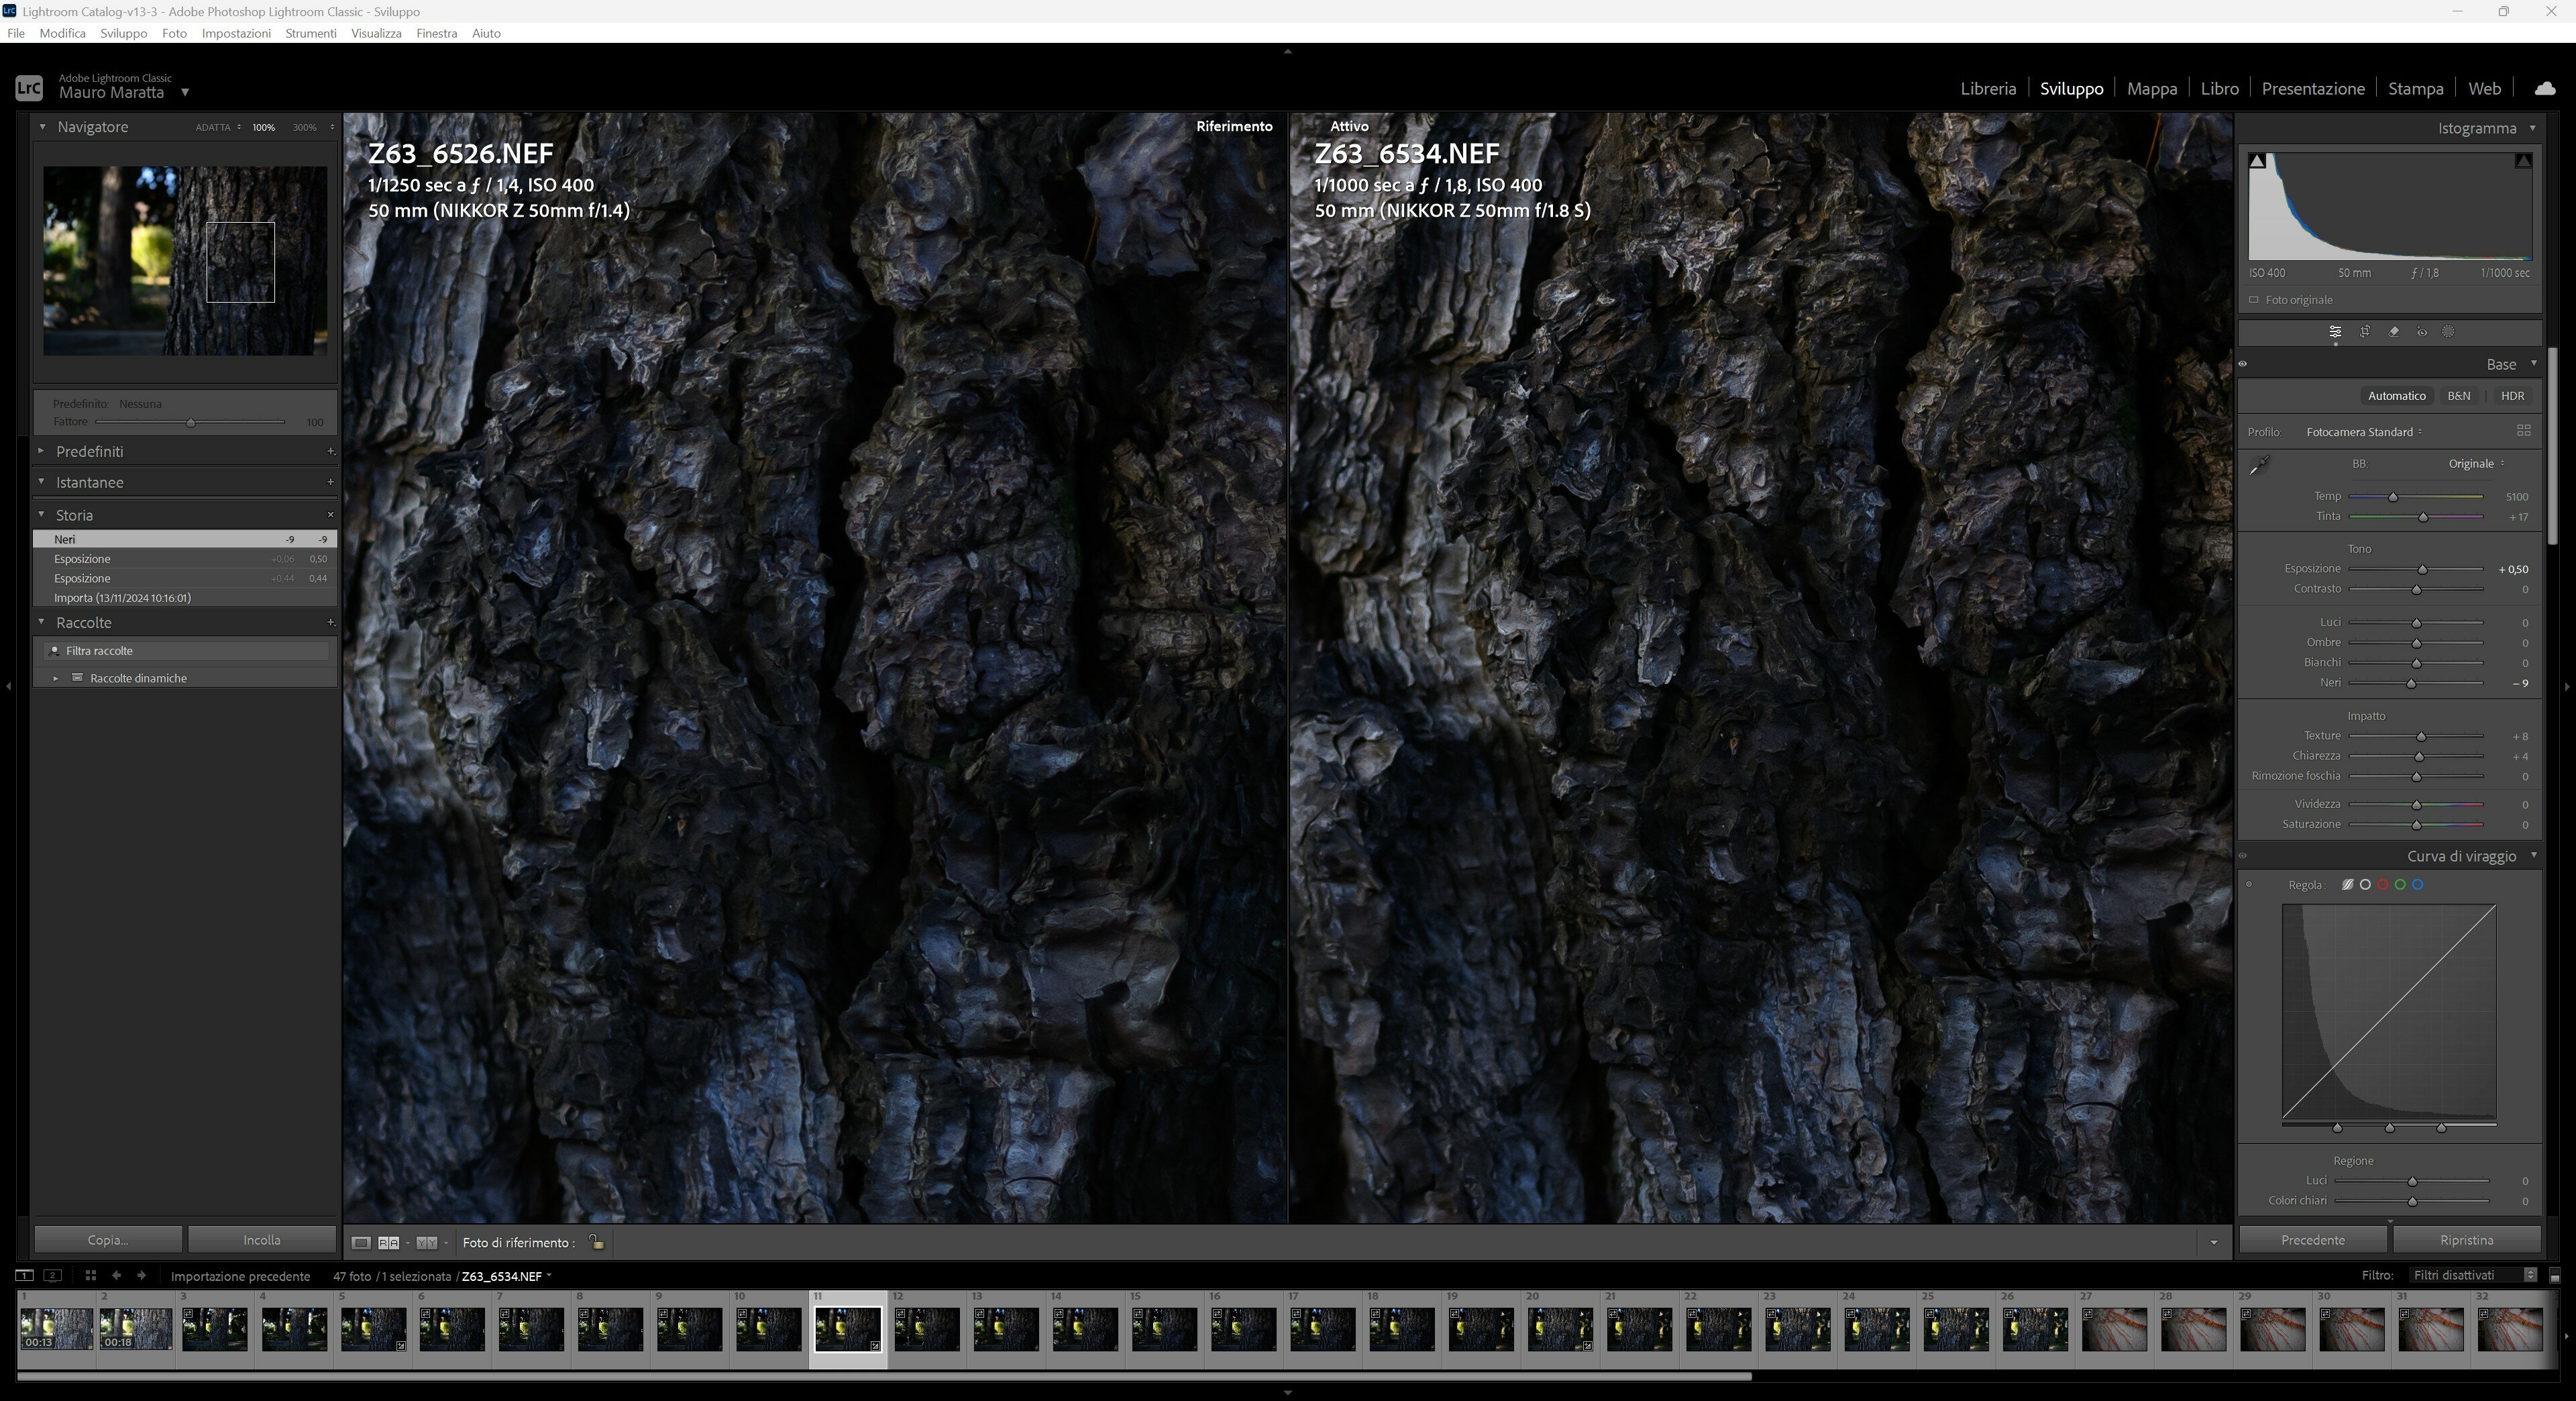Toggle Base panel visibility eye
This screenshot has width=2576, height=1401.
tap(2243, 364)
